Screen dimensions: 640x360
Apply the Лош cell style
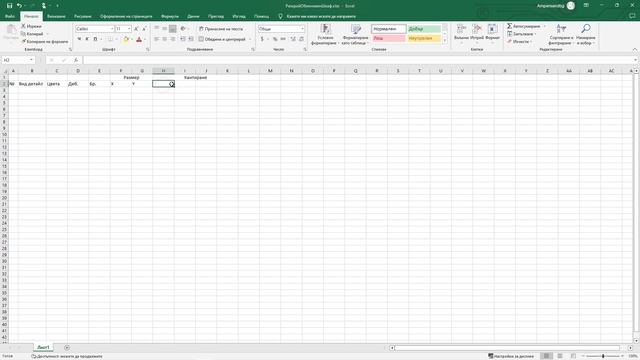point(388,38)
